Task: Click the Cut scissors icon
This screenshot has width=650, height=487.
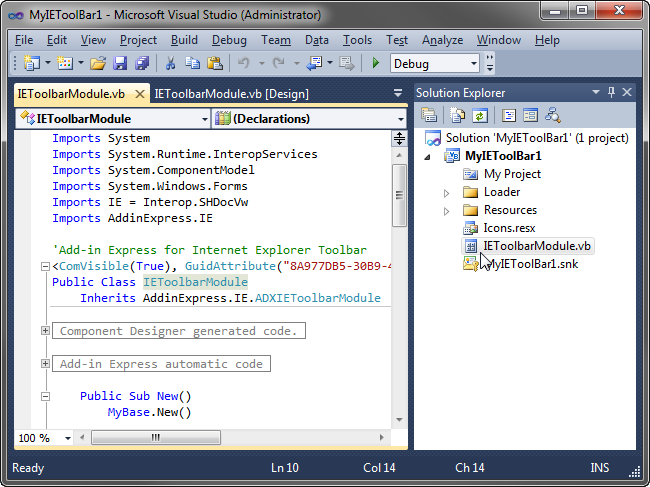Action: 170,63
